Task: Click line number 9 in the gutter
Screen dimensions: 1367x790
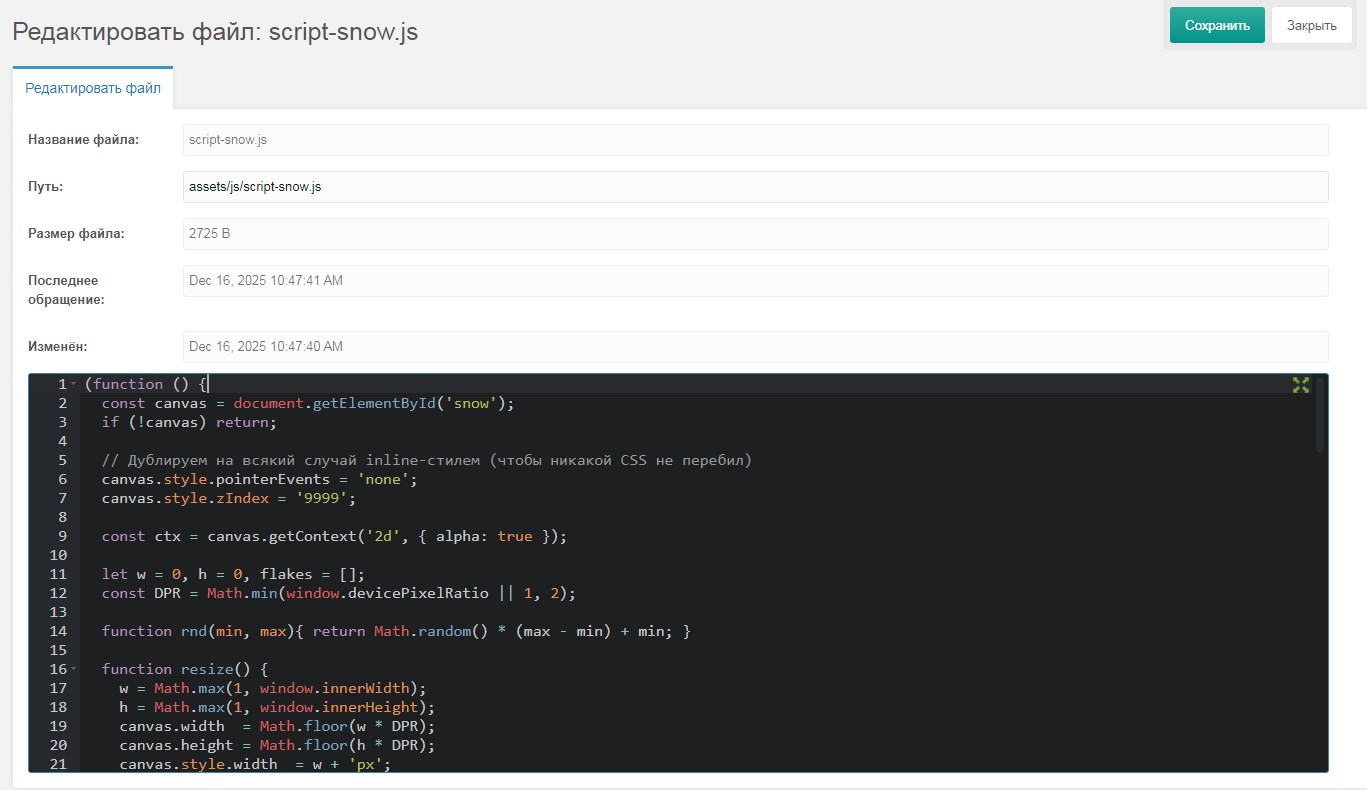Action: [x=62, y=536]
